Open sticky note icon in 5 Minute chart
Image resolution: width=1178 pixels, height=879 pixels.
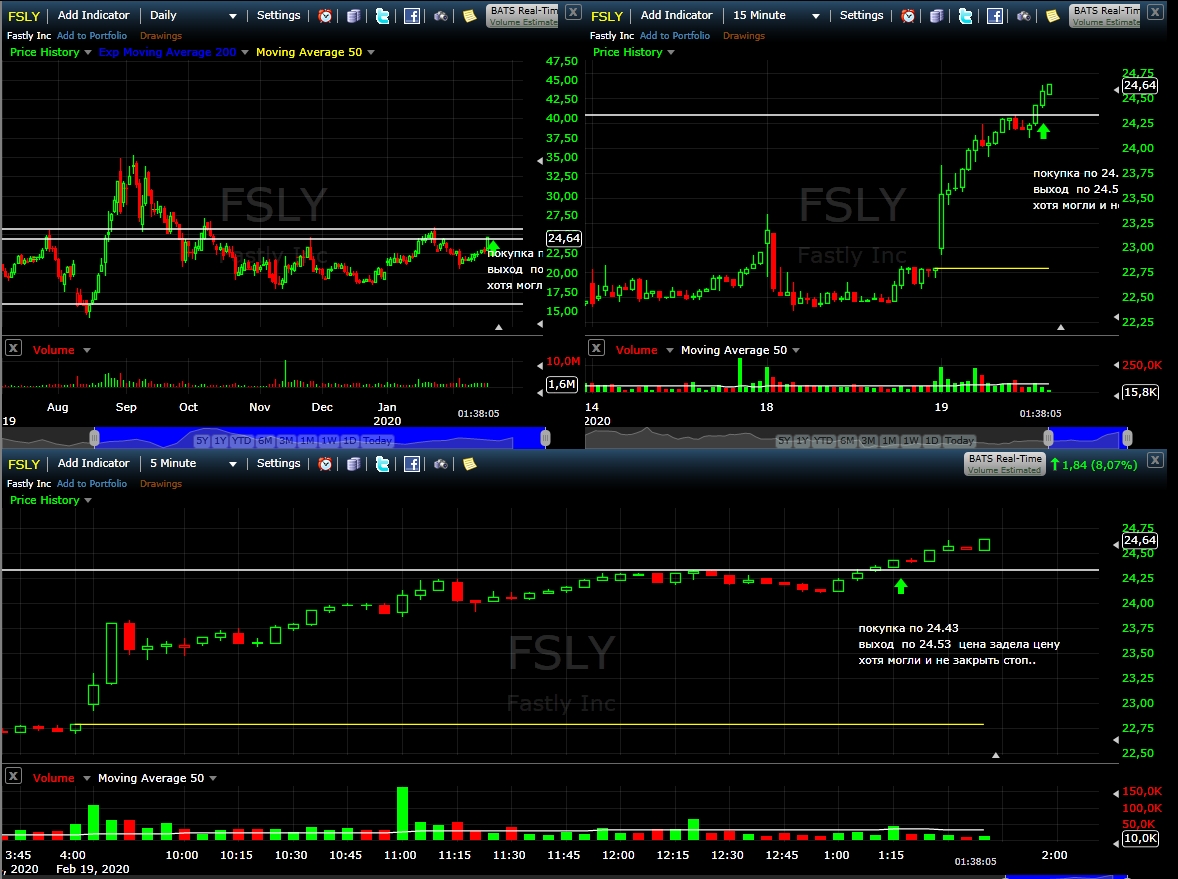click(470, 464)
